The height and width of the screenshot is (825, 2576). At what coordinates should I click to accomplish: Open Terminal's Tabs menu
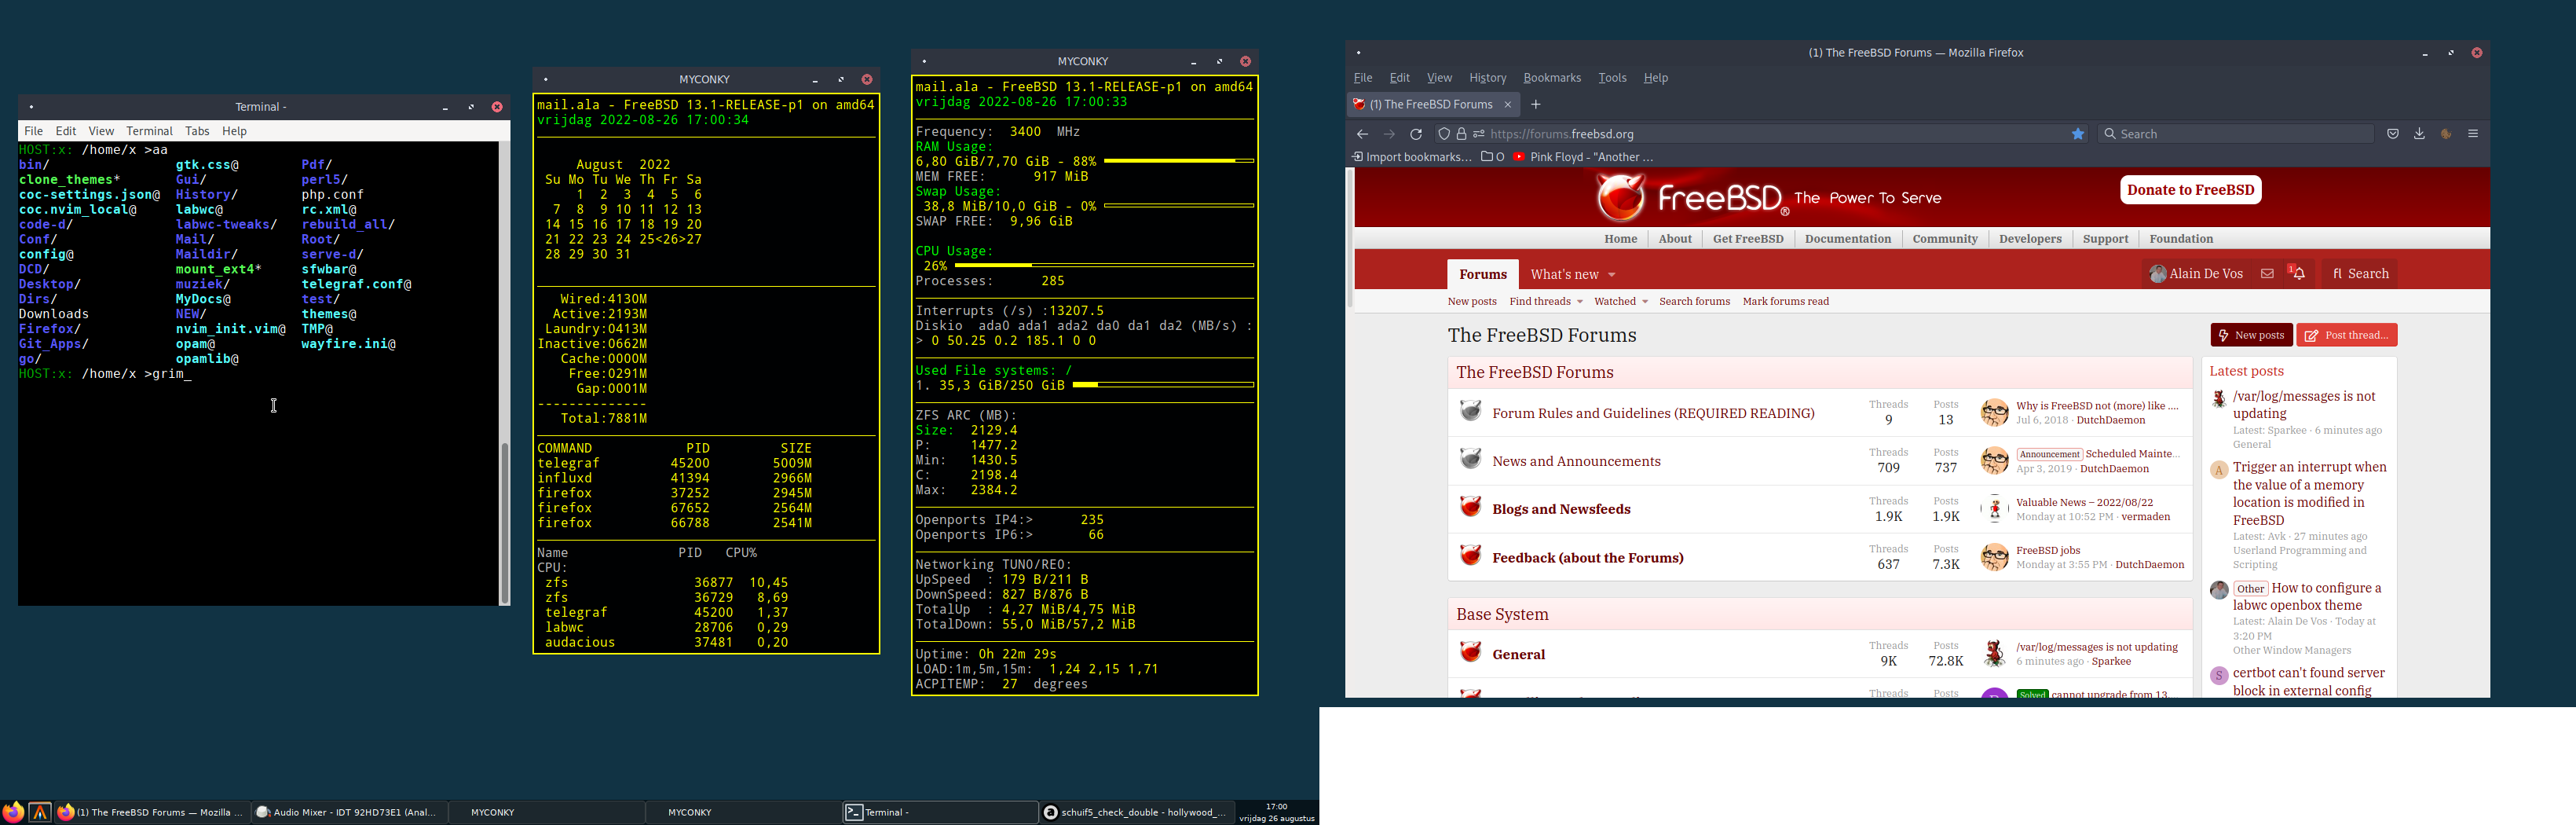point(197,131)
